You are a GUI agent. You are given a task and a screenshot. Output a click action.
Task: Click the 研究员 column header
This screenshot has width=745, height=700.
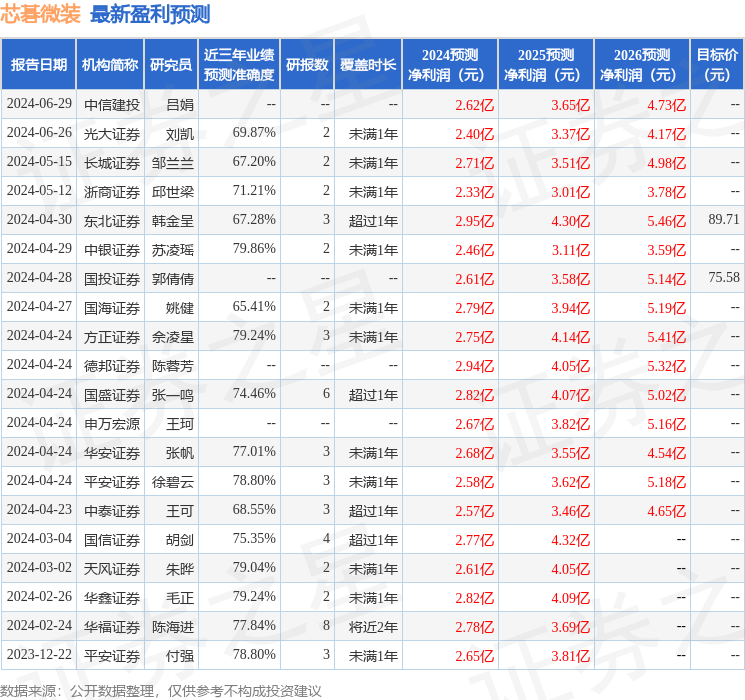pos(171,65)
